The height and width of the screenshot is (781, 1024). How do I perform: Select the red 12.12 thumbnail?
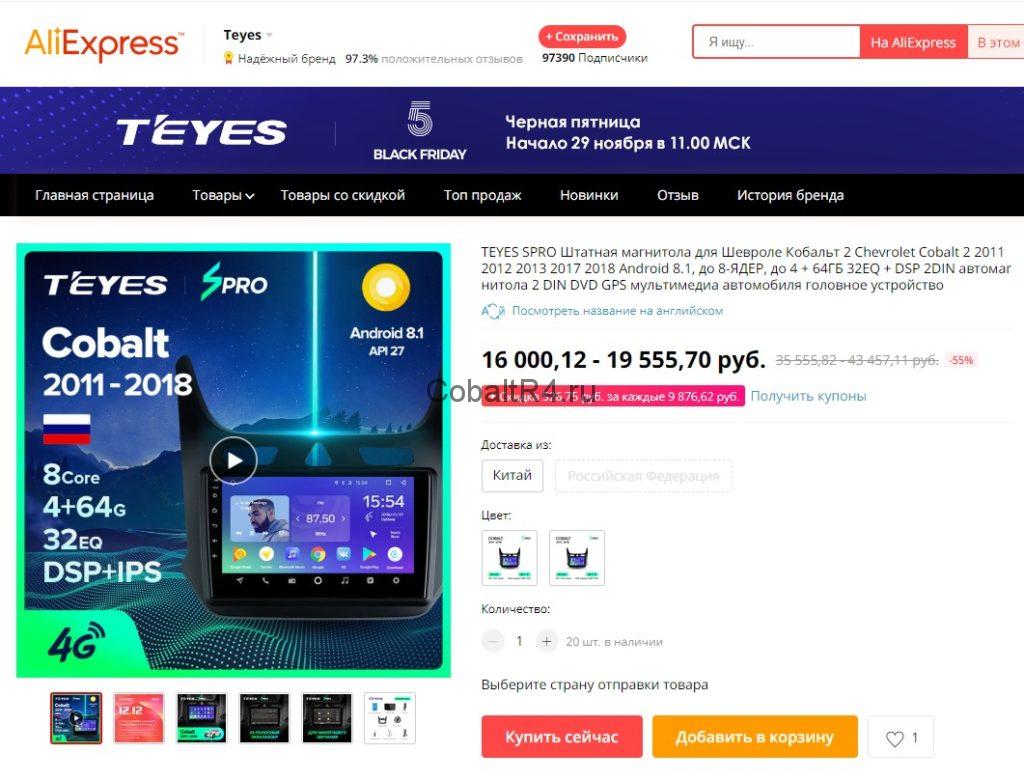click(138, 718)
